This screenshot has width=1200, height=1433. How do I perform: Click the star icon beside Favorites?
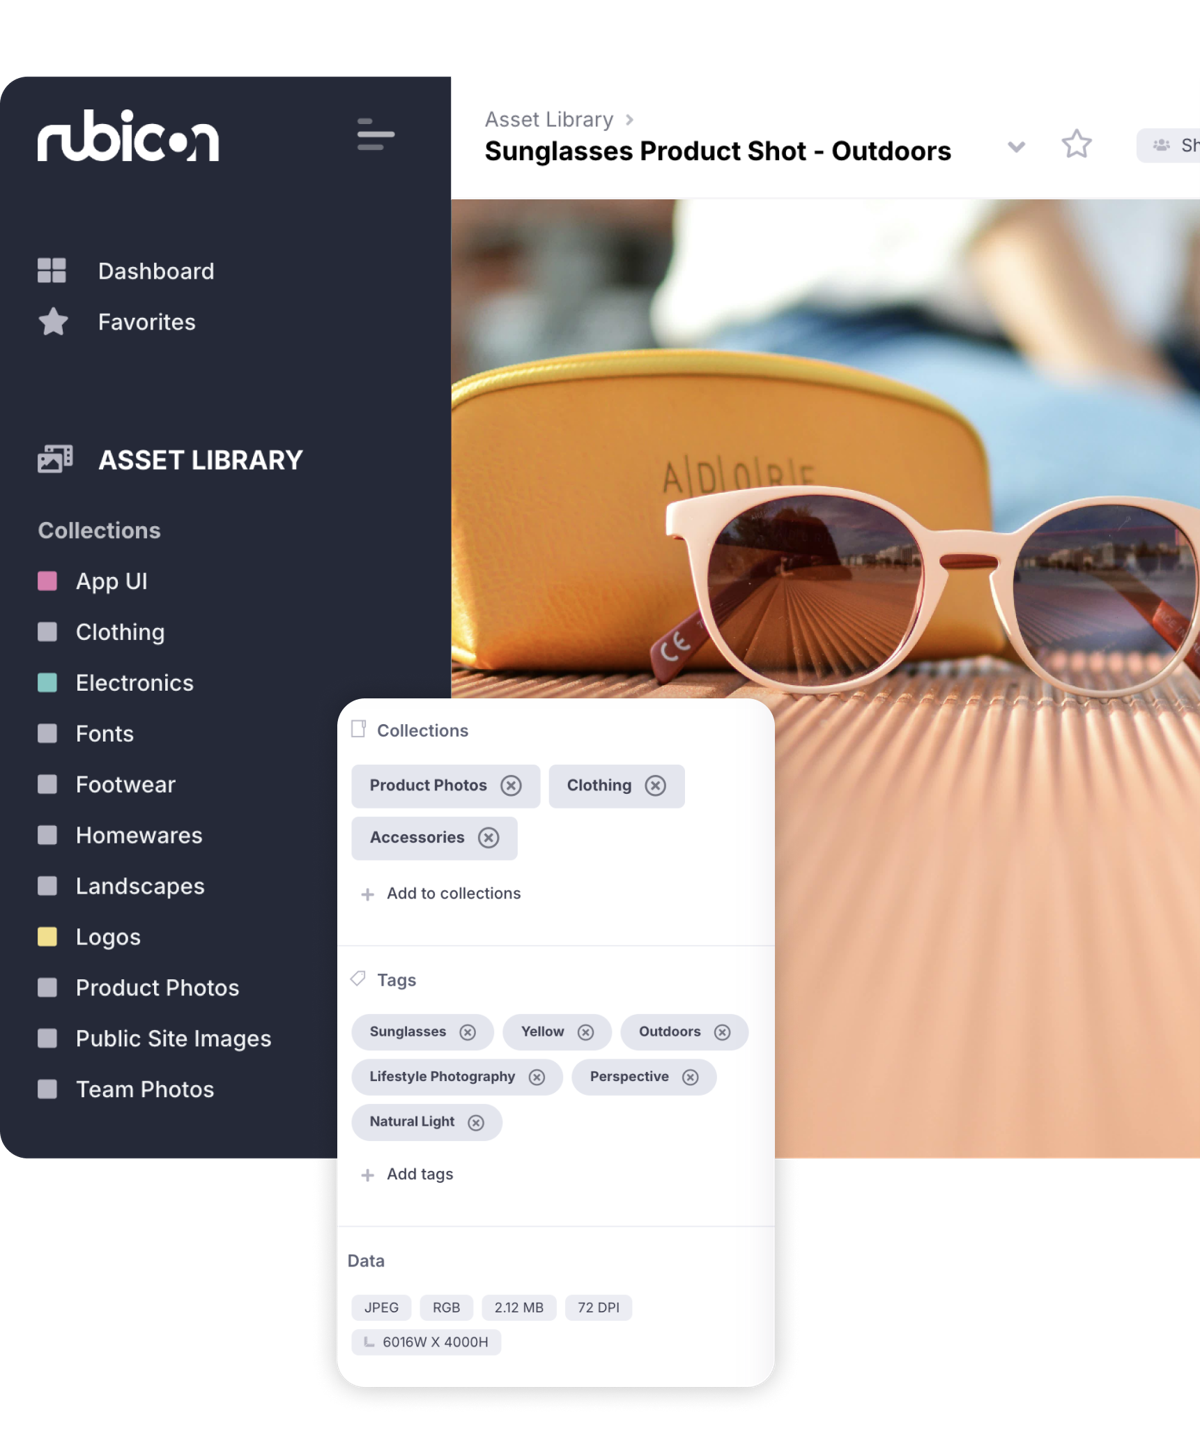52,322
